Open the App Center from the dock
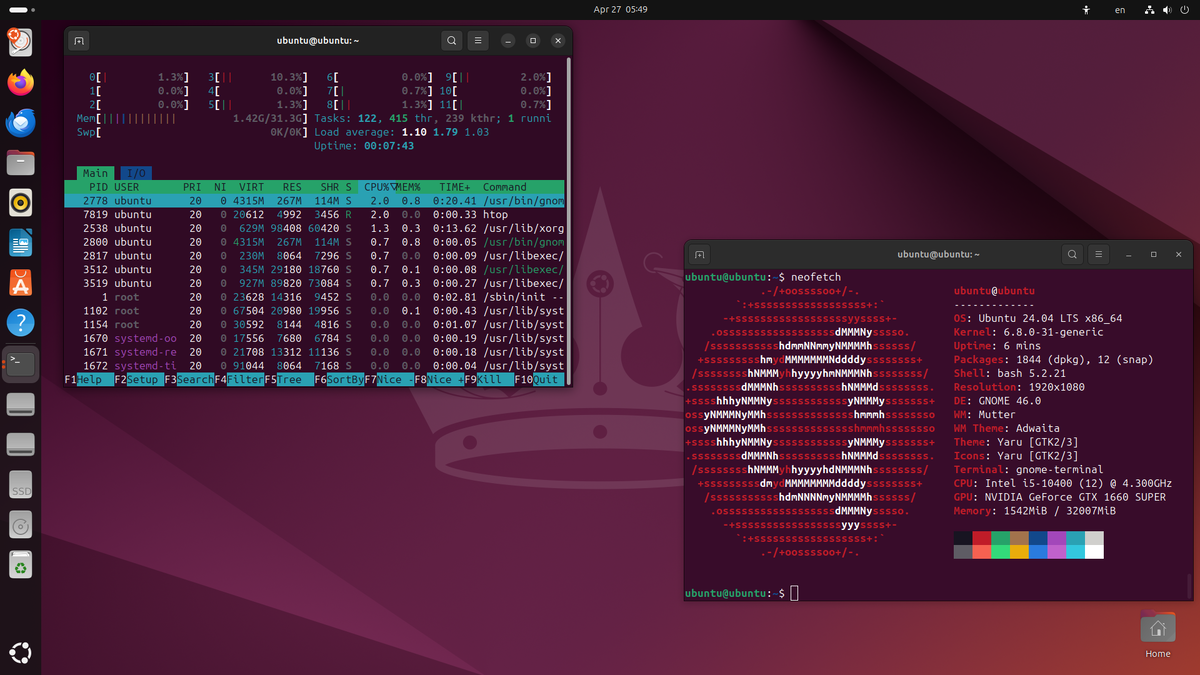 [x=22, y=283]
